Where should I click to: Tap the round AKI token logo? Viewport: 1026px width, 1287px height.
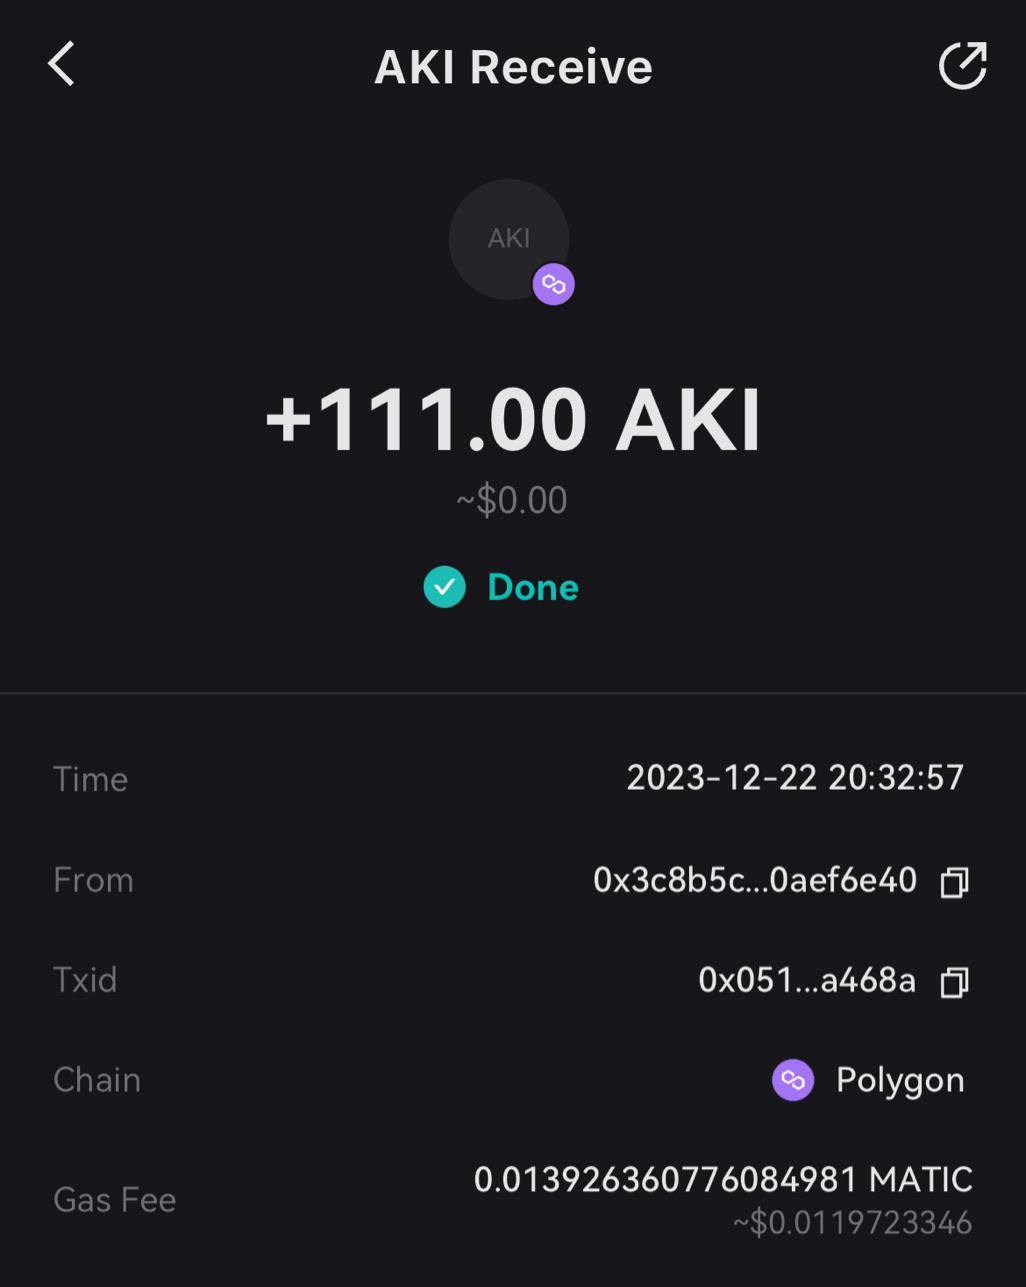click(x=508, y=239)
